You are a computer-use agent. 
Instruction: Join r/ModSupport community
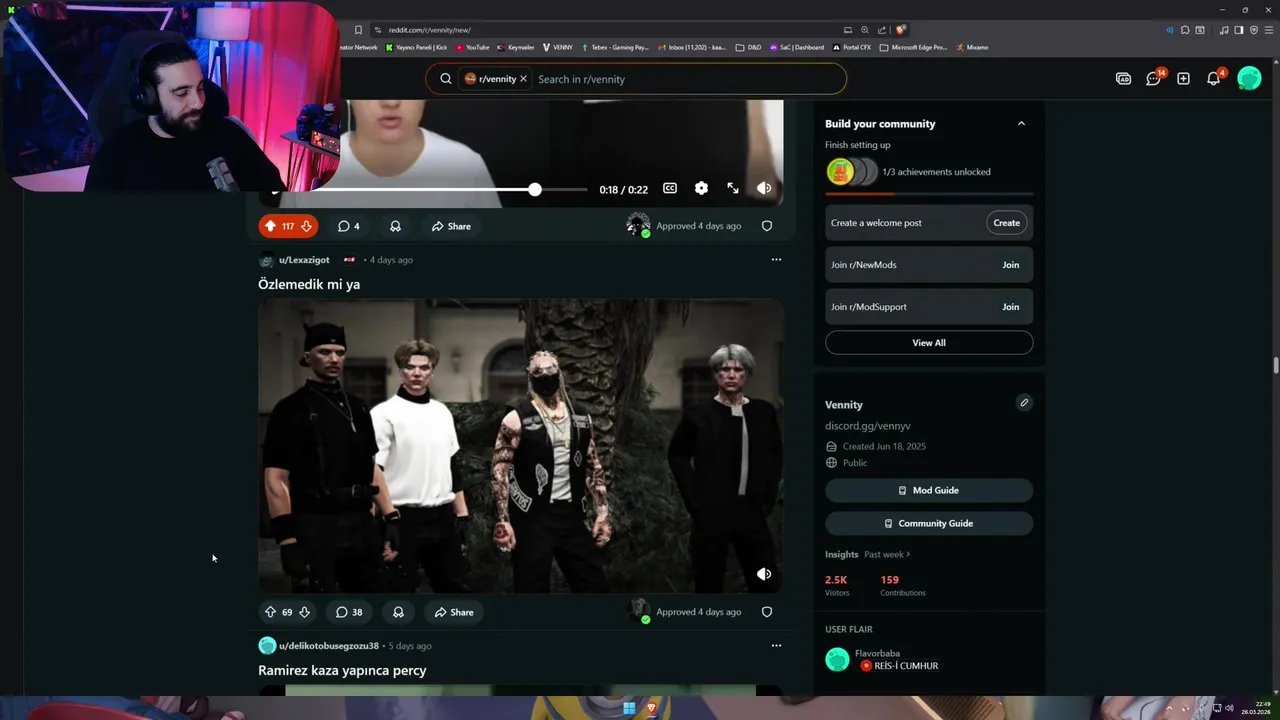[x=1010, y=307]
